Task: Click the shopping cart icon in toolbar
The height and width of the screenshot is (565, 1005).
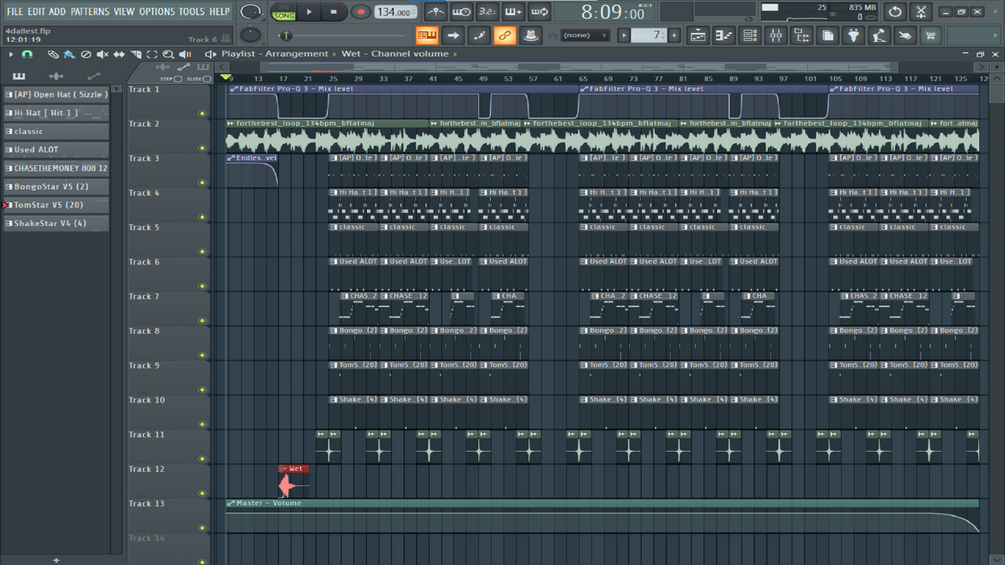Action: click(930, 36)
